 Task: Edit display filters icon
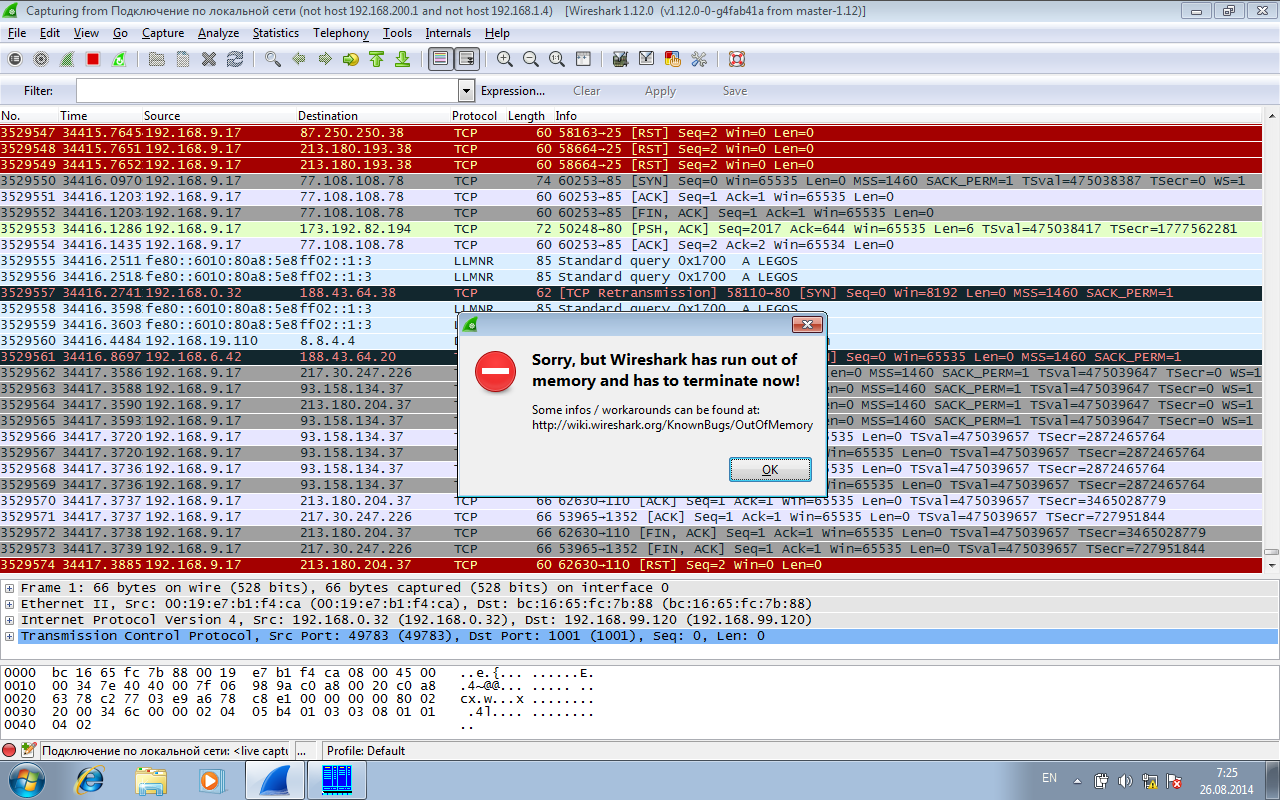pyautogui.click(x=647, y=59)
